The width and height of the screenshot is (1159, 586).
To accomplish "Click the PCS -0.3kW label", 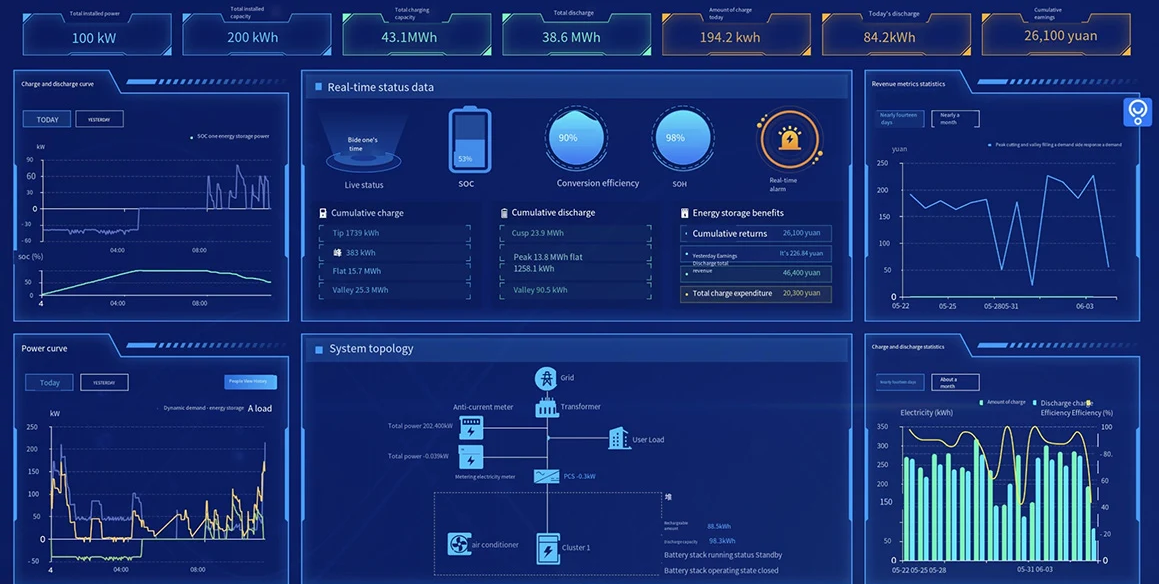I will click(579, 477).
